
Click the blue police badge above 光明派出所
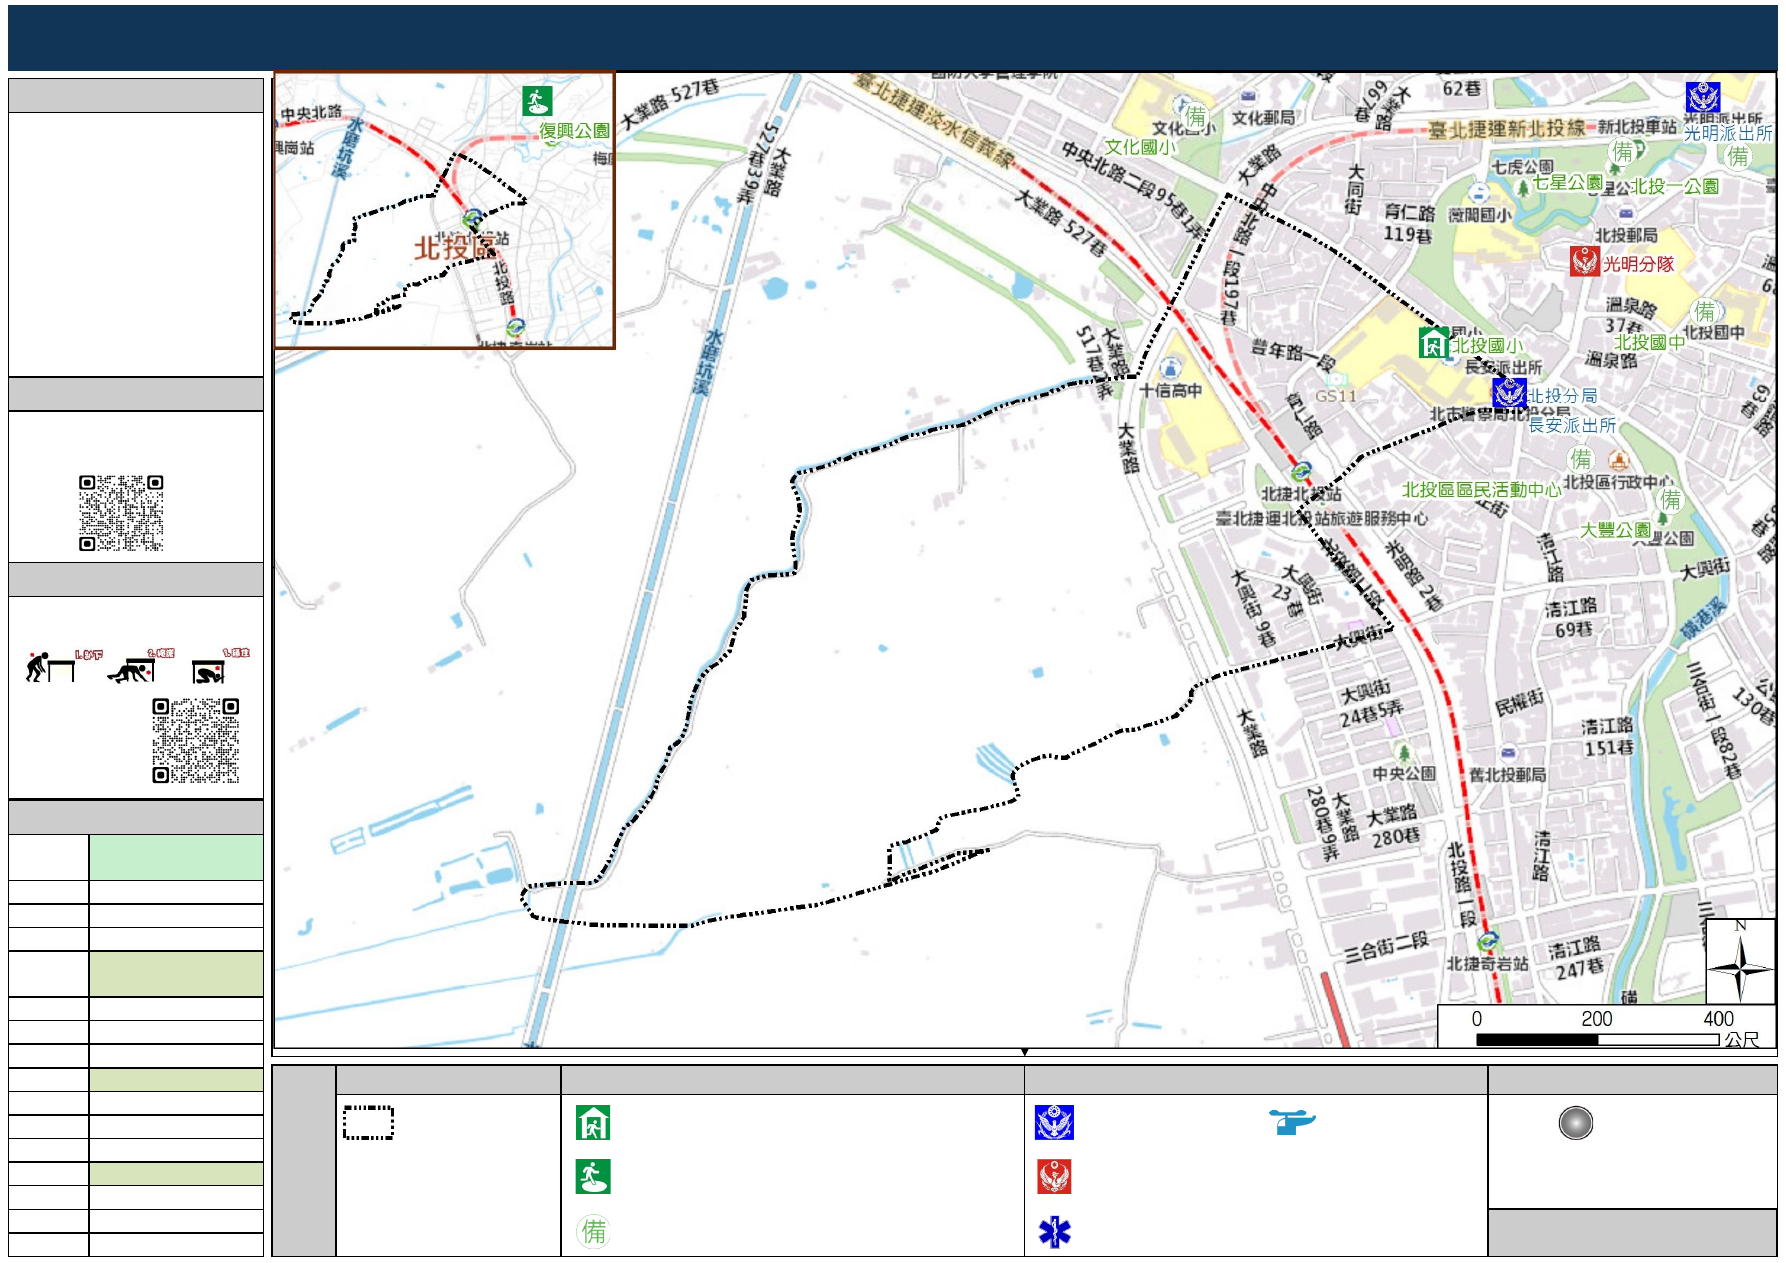1702,98
